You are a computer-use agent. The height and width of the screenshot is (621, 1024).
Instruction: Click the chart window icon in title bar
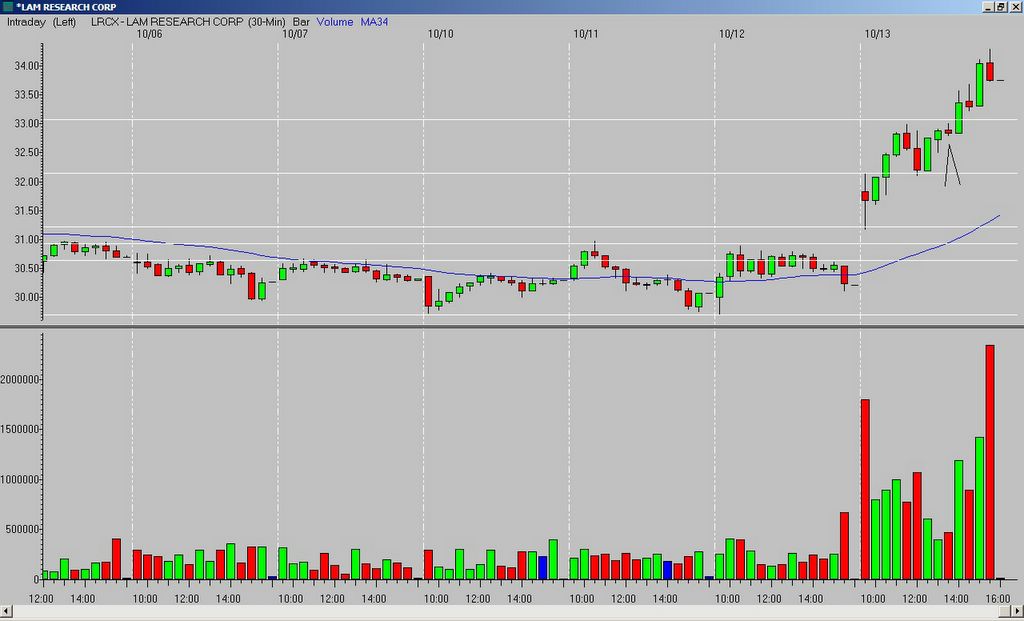click(7, 7)
